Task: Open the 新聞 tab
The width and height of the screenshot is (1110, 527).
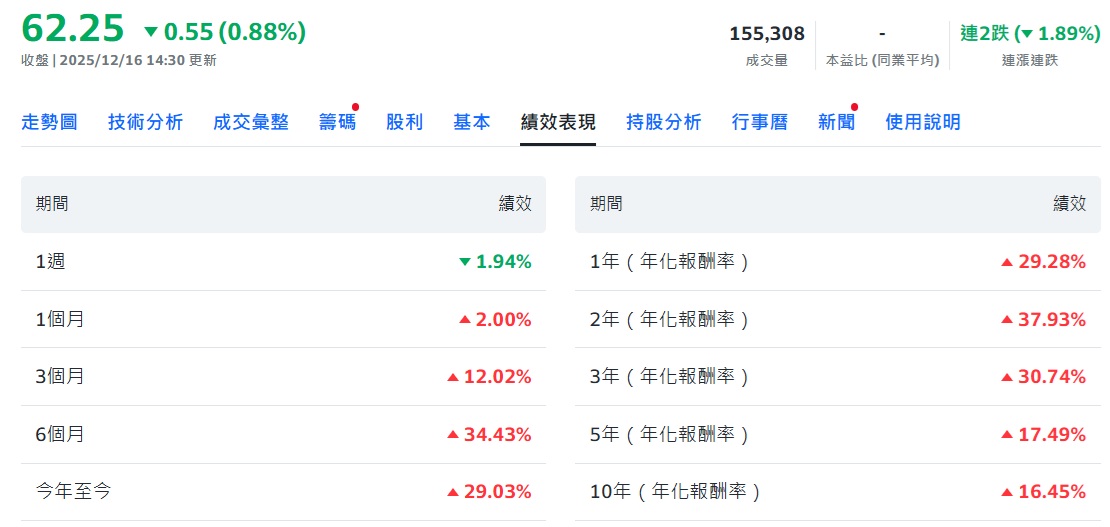Action: (x=837, y=122)
